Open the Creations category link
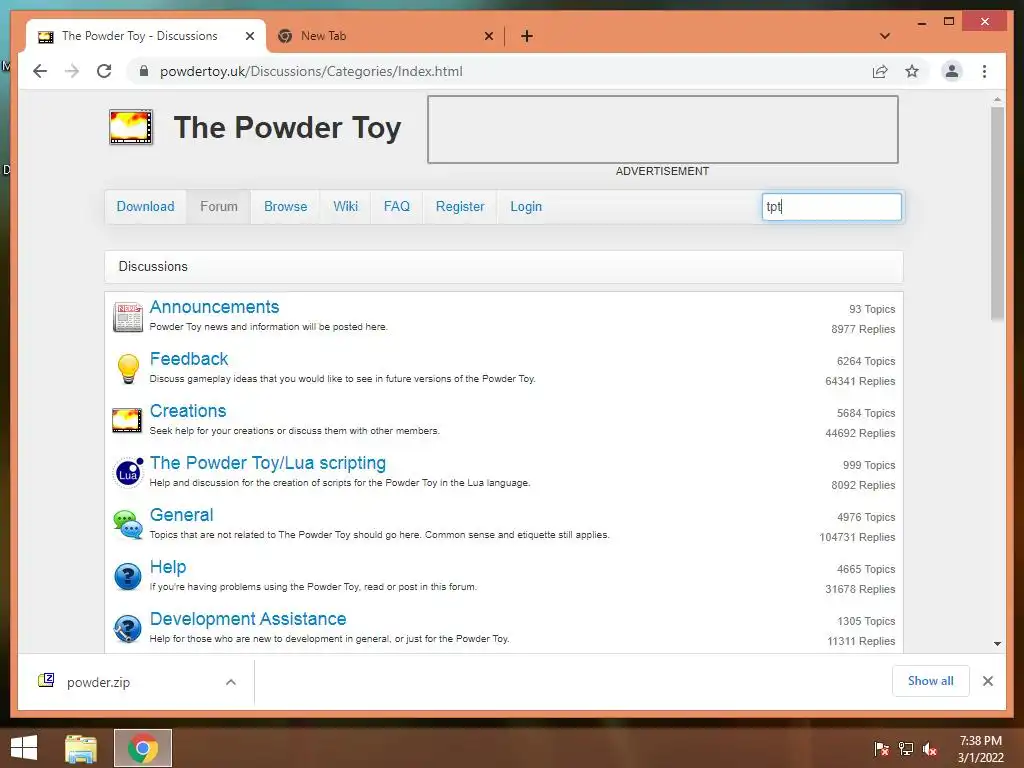The image size is (1024, 768). pos(188,411)
